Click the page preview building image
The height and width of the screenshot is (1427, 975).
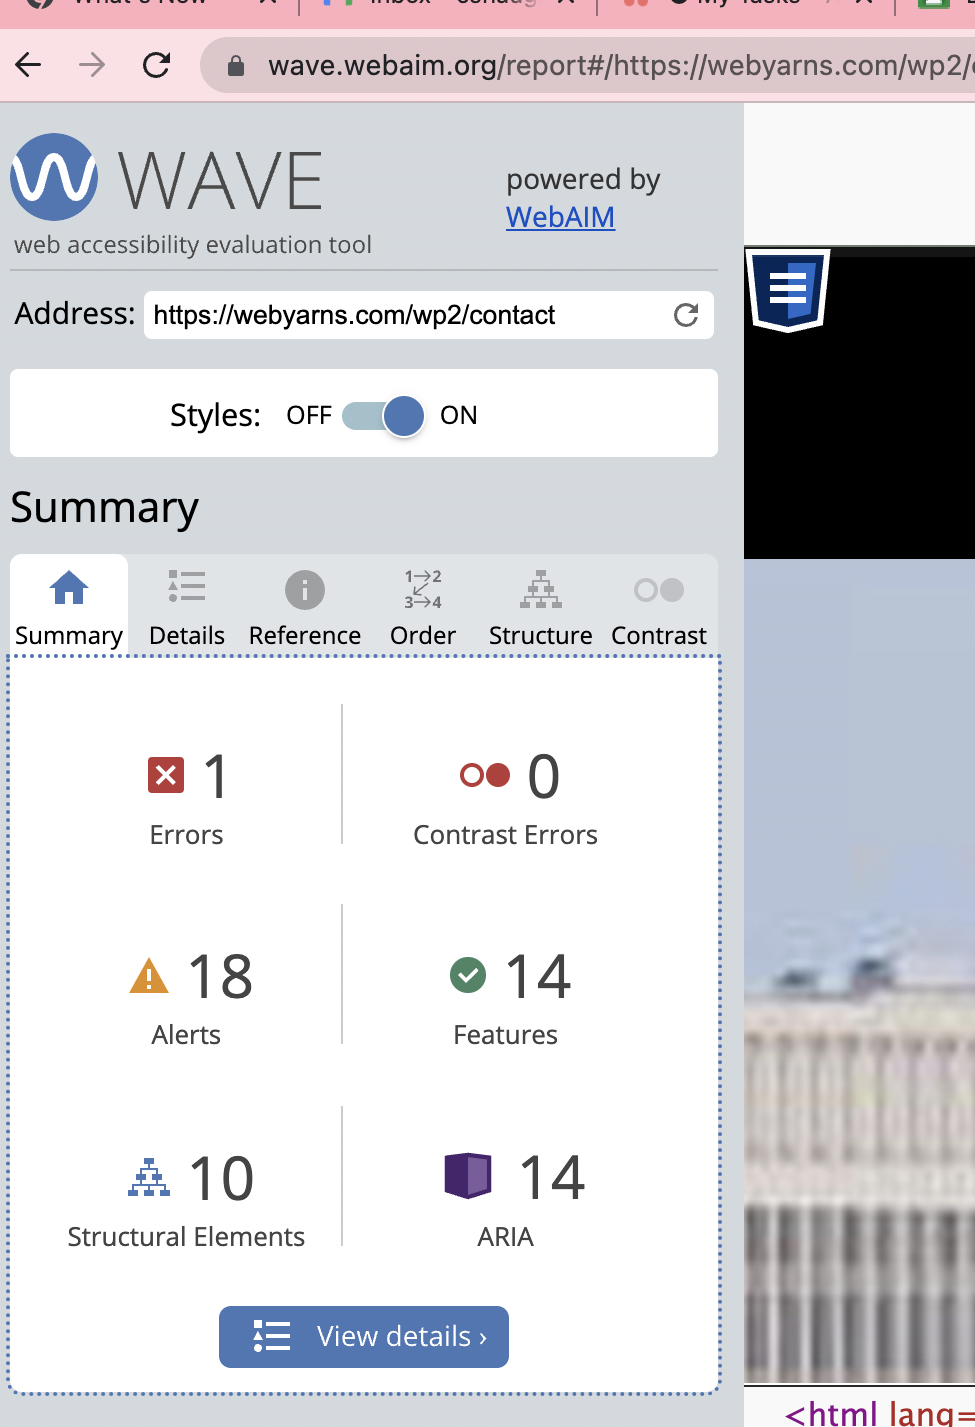click(x=860, y=970)
